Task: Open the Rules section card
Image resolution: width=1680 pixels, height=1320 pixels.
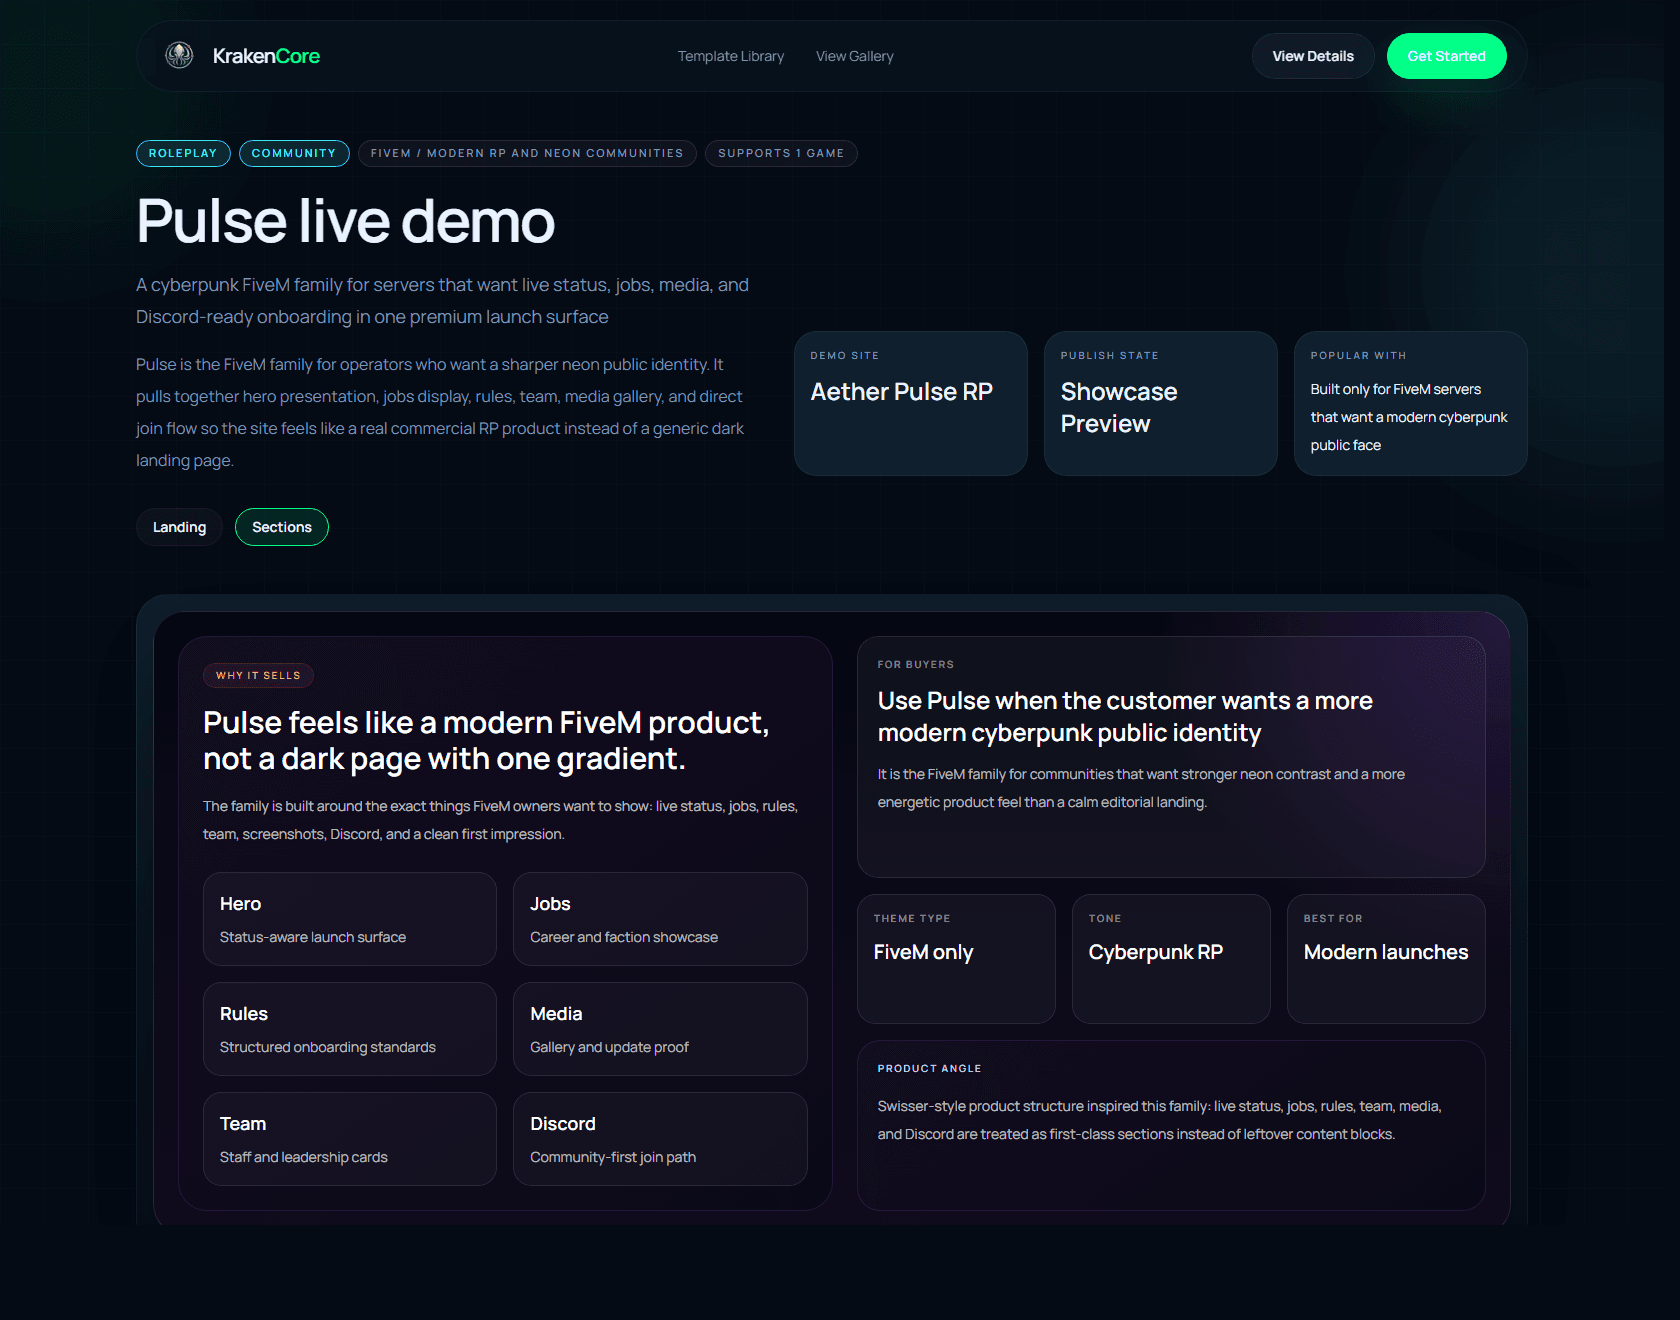Action: pyautogui.click(x=350, y=1029)
